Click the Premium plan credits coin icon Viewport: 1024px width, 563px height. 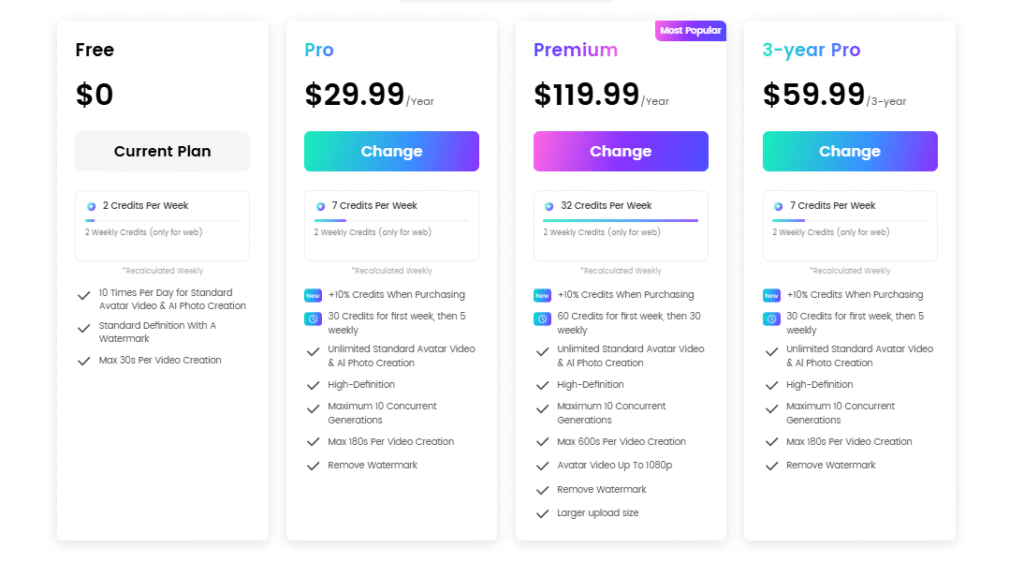tap(549, 206)
